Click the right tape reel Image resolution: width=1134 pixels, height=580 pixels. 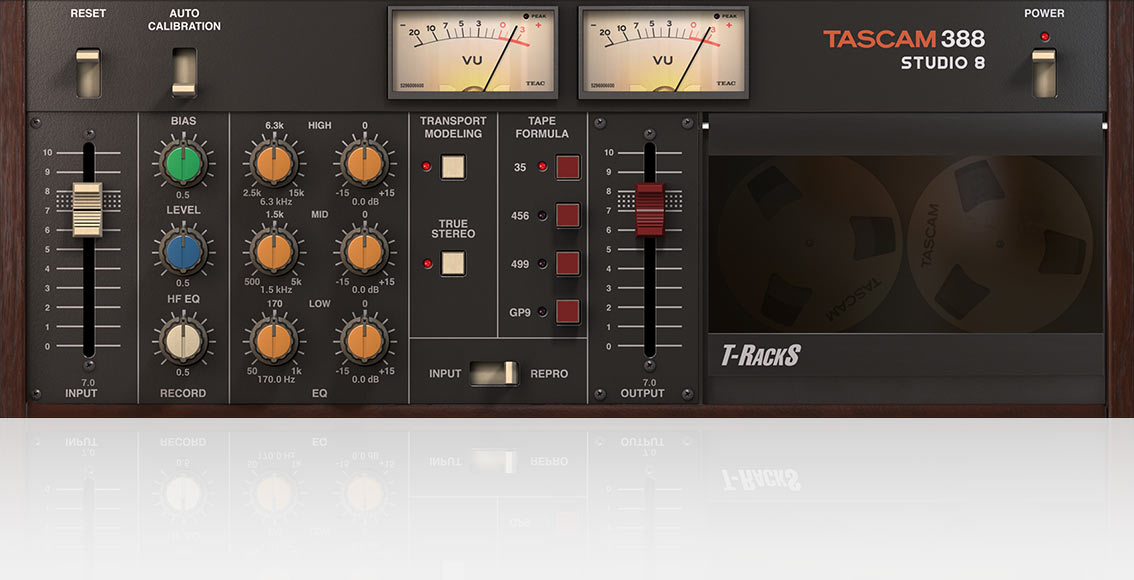click(999, 244)
